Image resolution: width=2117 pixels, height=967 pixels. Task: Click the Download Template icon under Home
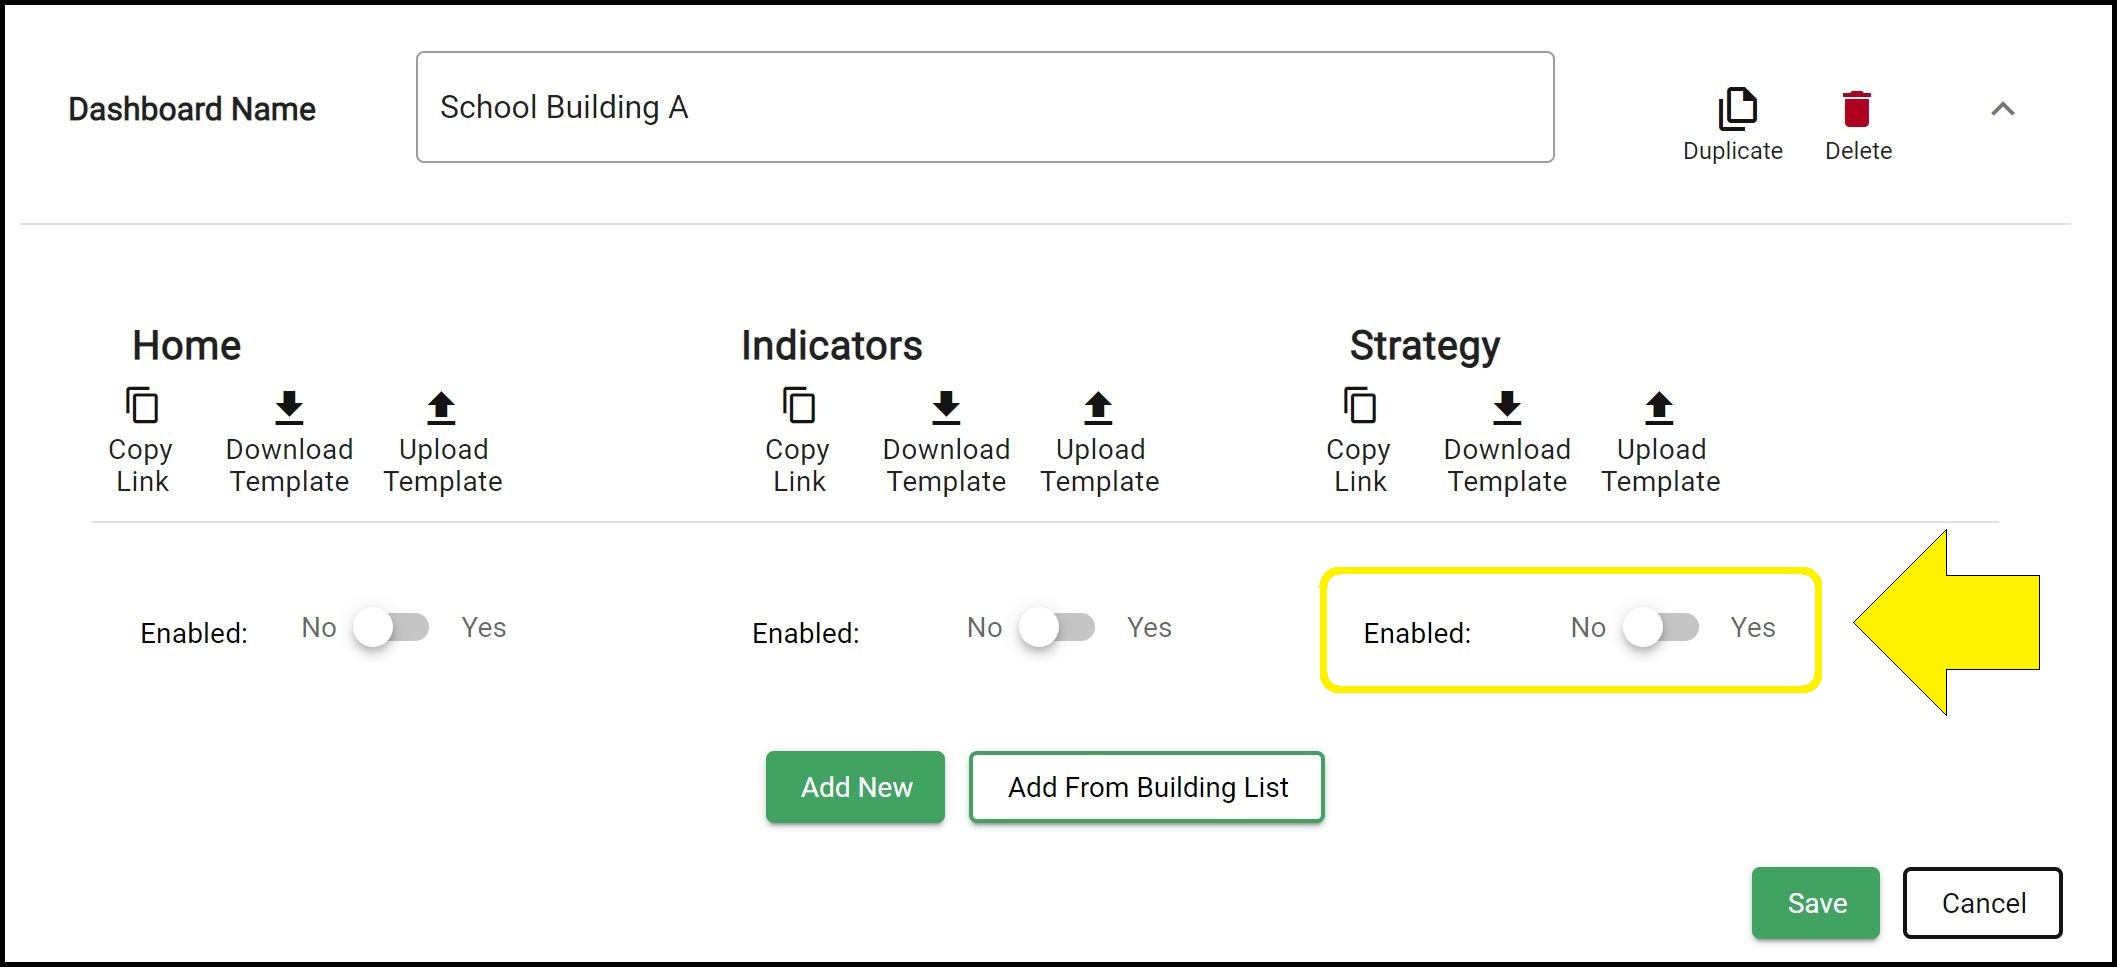[x=289, y=407]
